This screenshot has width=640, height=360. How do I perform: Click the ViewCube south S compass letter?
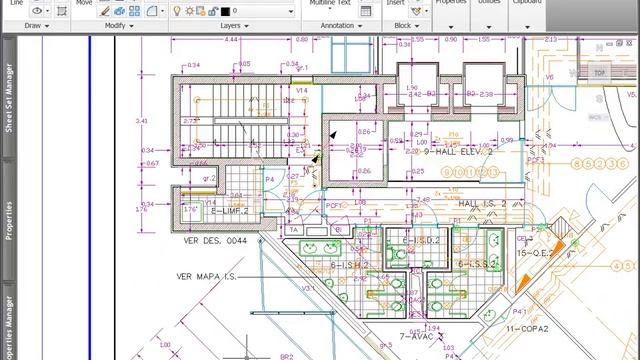tap(599, 99)
